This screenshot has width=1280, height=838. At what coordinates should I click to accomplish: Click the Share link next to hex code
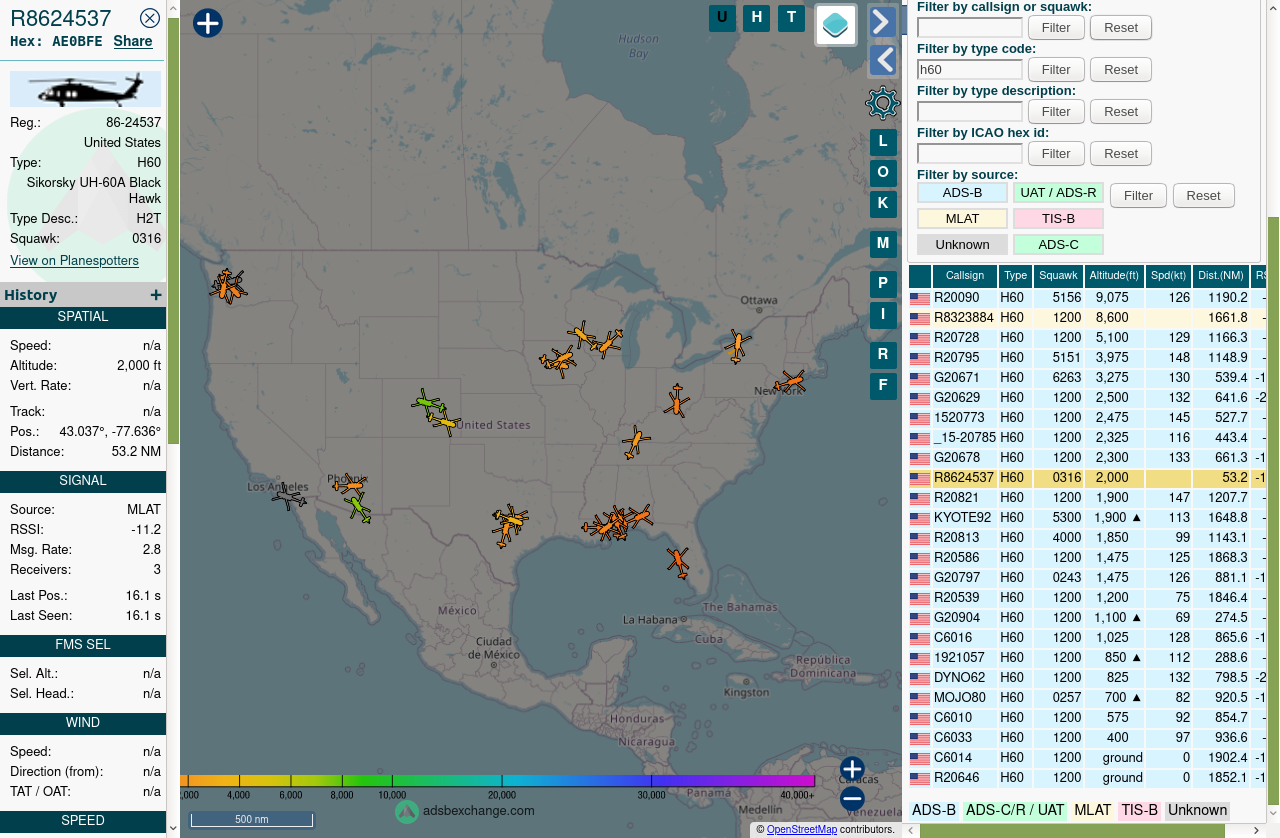[x=133, y=42]
